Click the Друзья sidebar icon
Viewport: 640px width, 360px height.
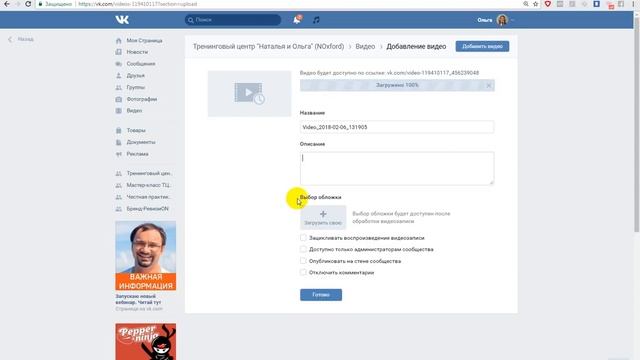[119, 76]
